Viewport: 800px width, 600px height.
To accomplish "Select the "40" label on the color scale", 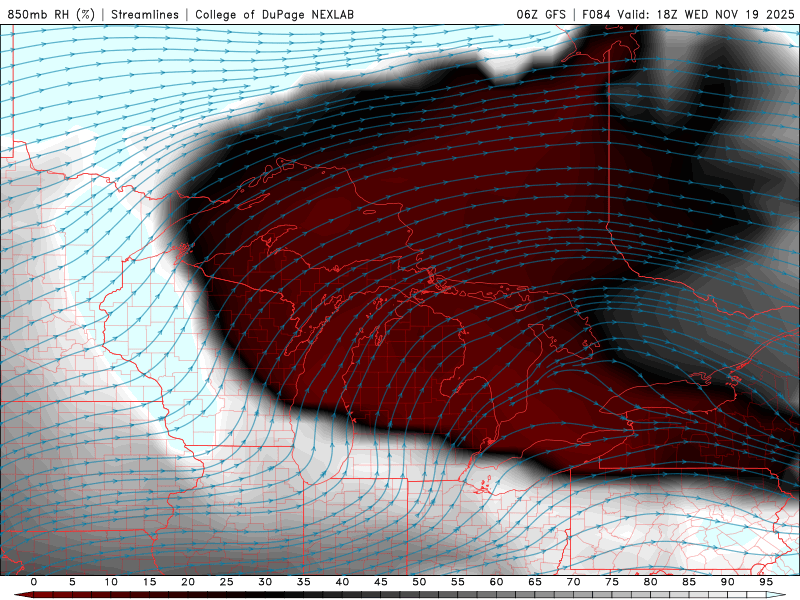I will 342,582.
